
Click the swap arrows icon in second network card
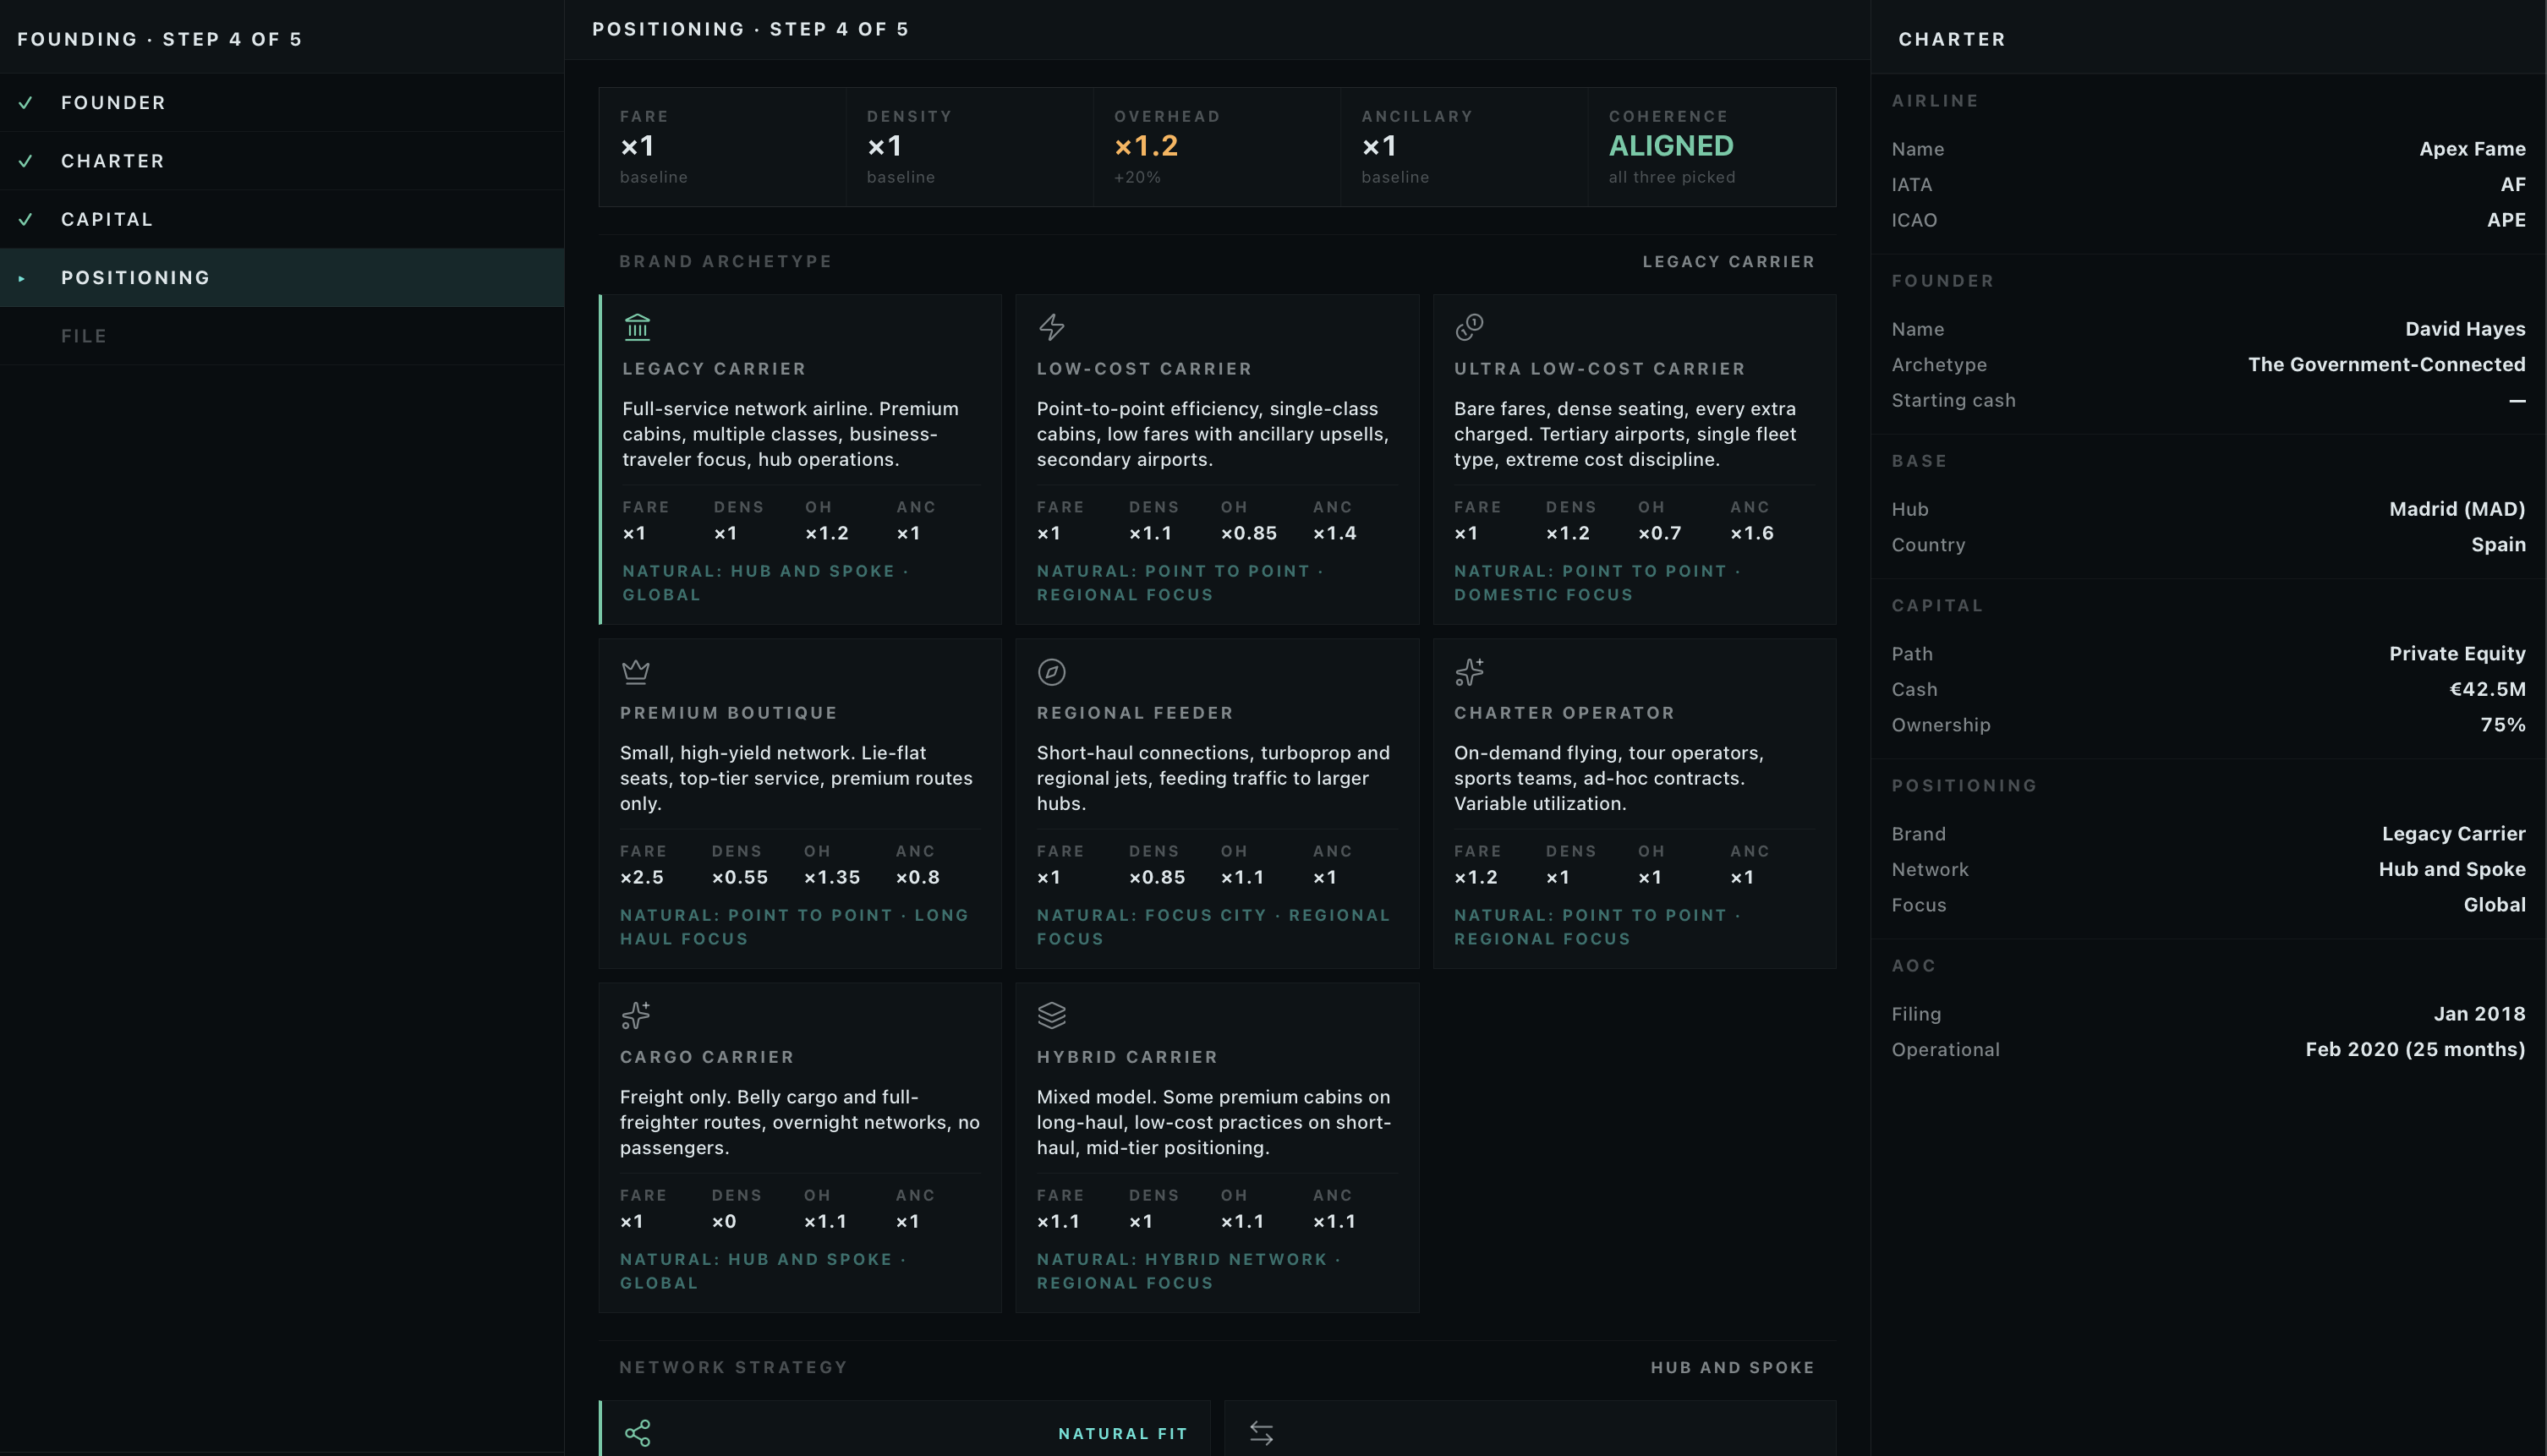1262,1433
